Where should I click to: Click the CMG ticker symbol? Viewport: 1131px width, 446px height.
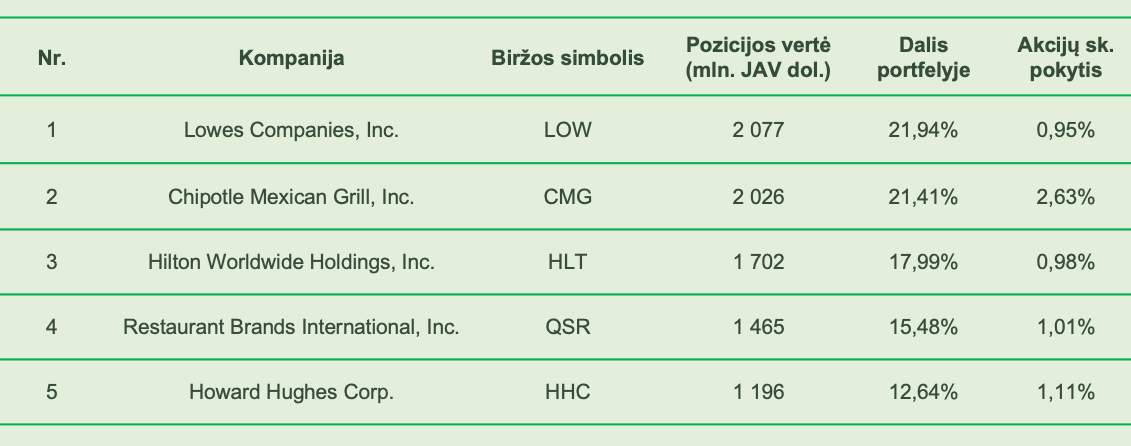568,196
